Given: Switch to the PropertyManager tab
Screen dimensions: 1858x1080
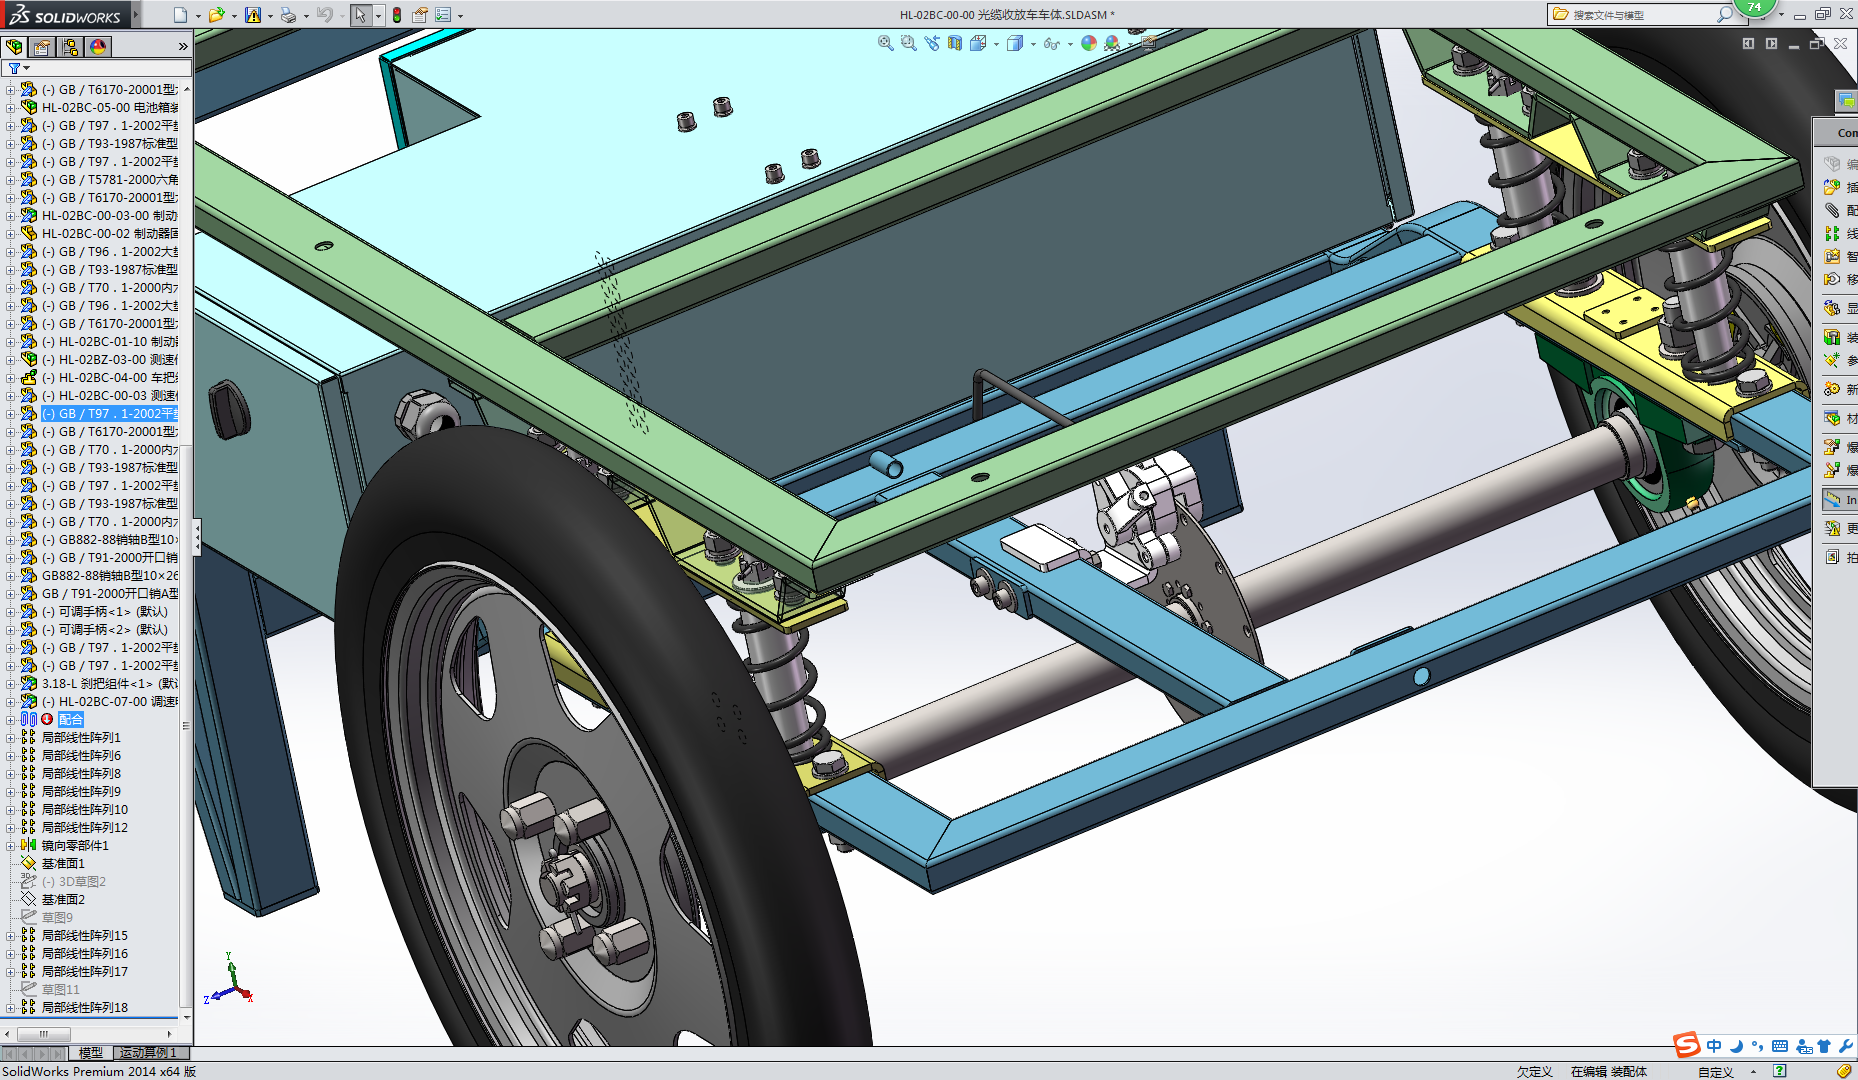Looking at the screenshot, I should (42, 47).
